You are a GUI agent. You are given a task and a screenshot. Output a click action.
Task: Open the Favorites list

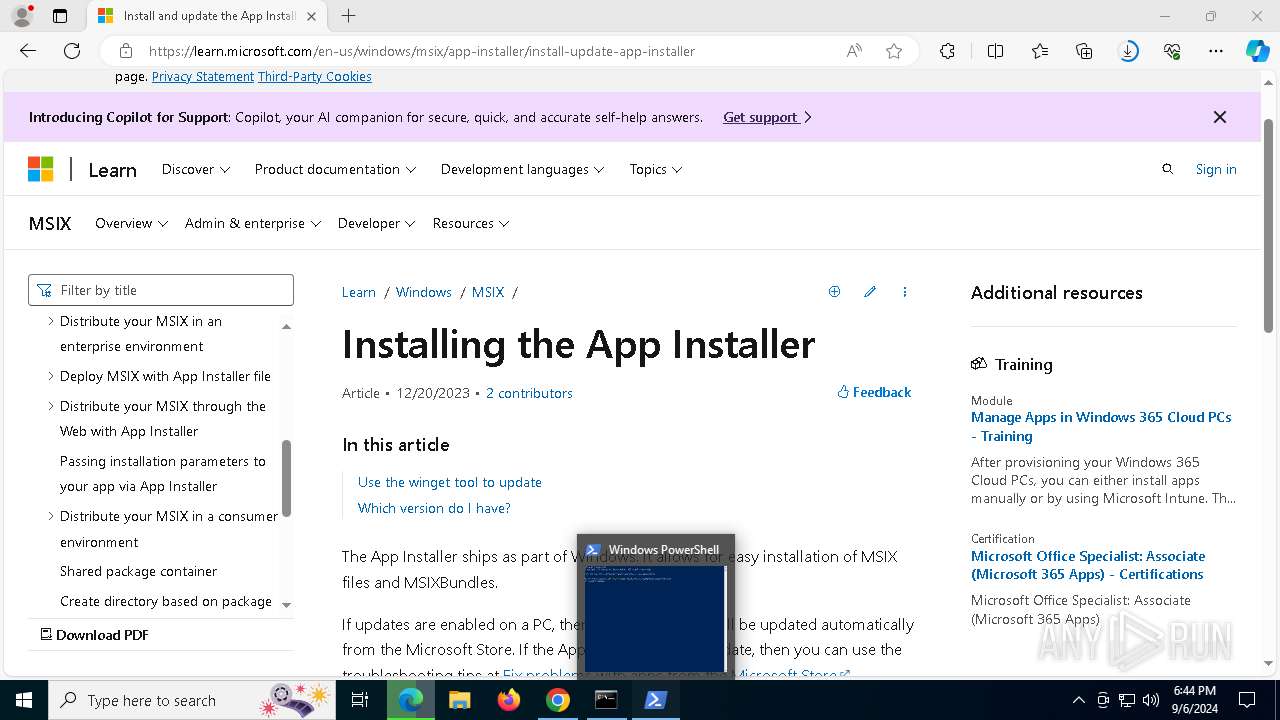pos(1040,51)
